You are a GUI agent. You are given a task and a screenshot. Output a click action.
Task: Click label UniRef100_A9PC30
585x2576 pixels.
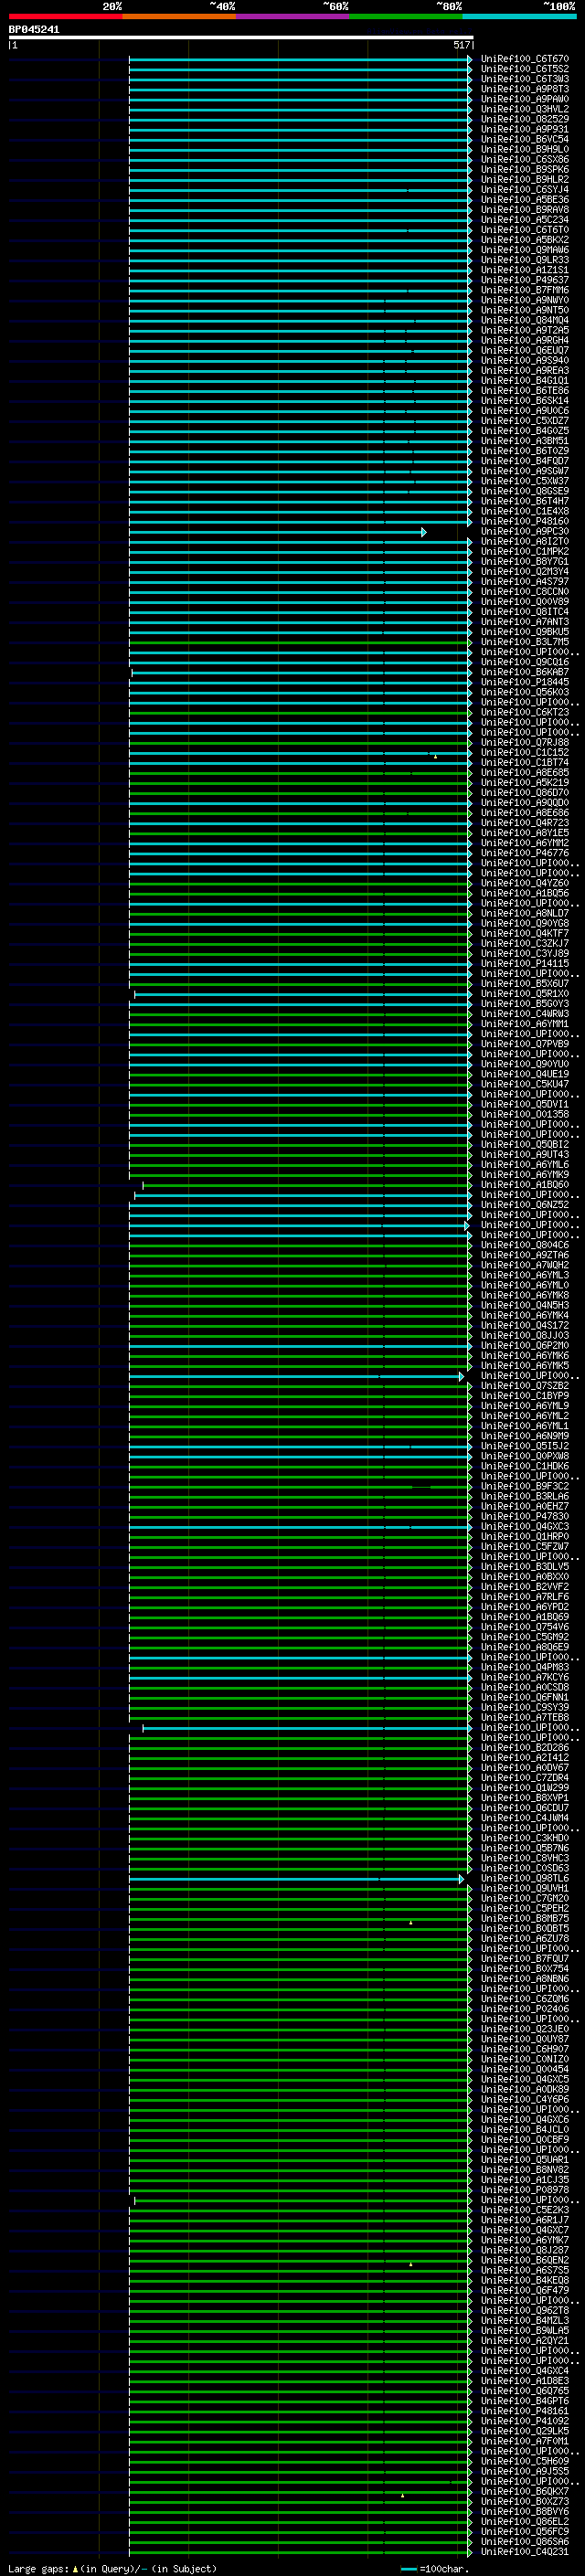point(524,531)
